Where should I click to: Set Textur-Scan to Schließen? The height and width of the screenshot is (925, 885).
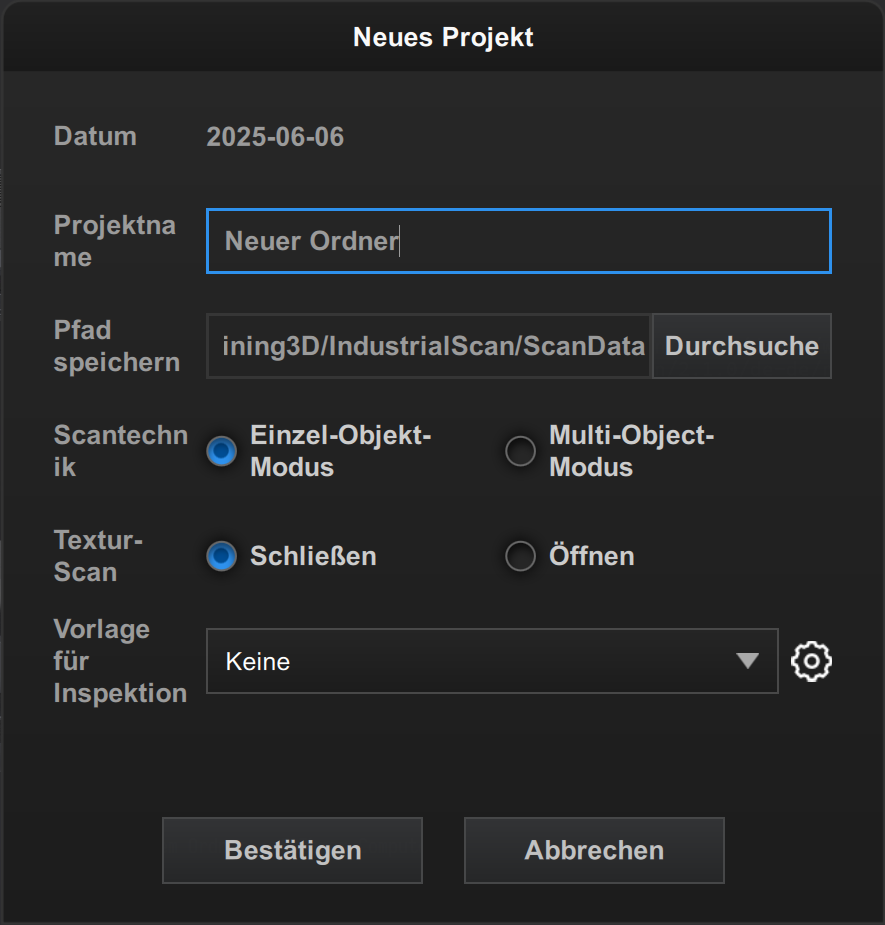[221, 556]
